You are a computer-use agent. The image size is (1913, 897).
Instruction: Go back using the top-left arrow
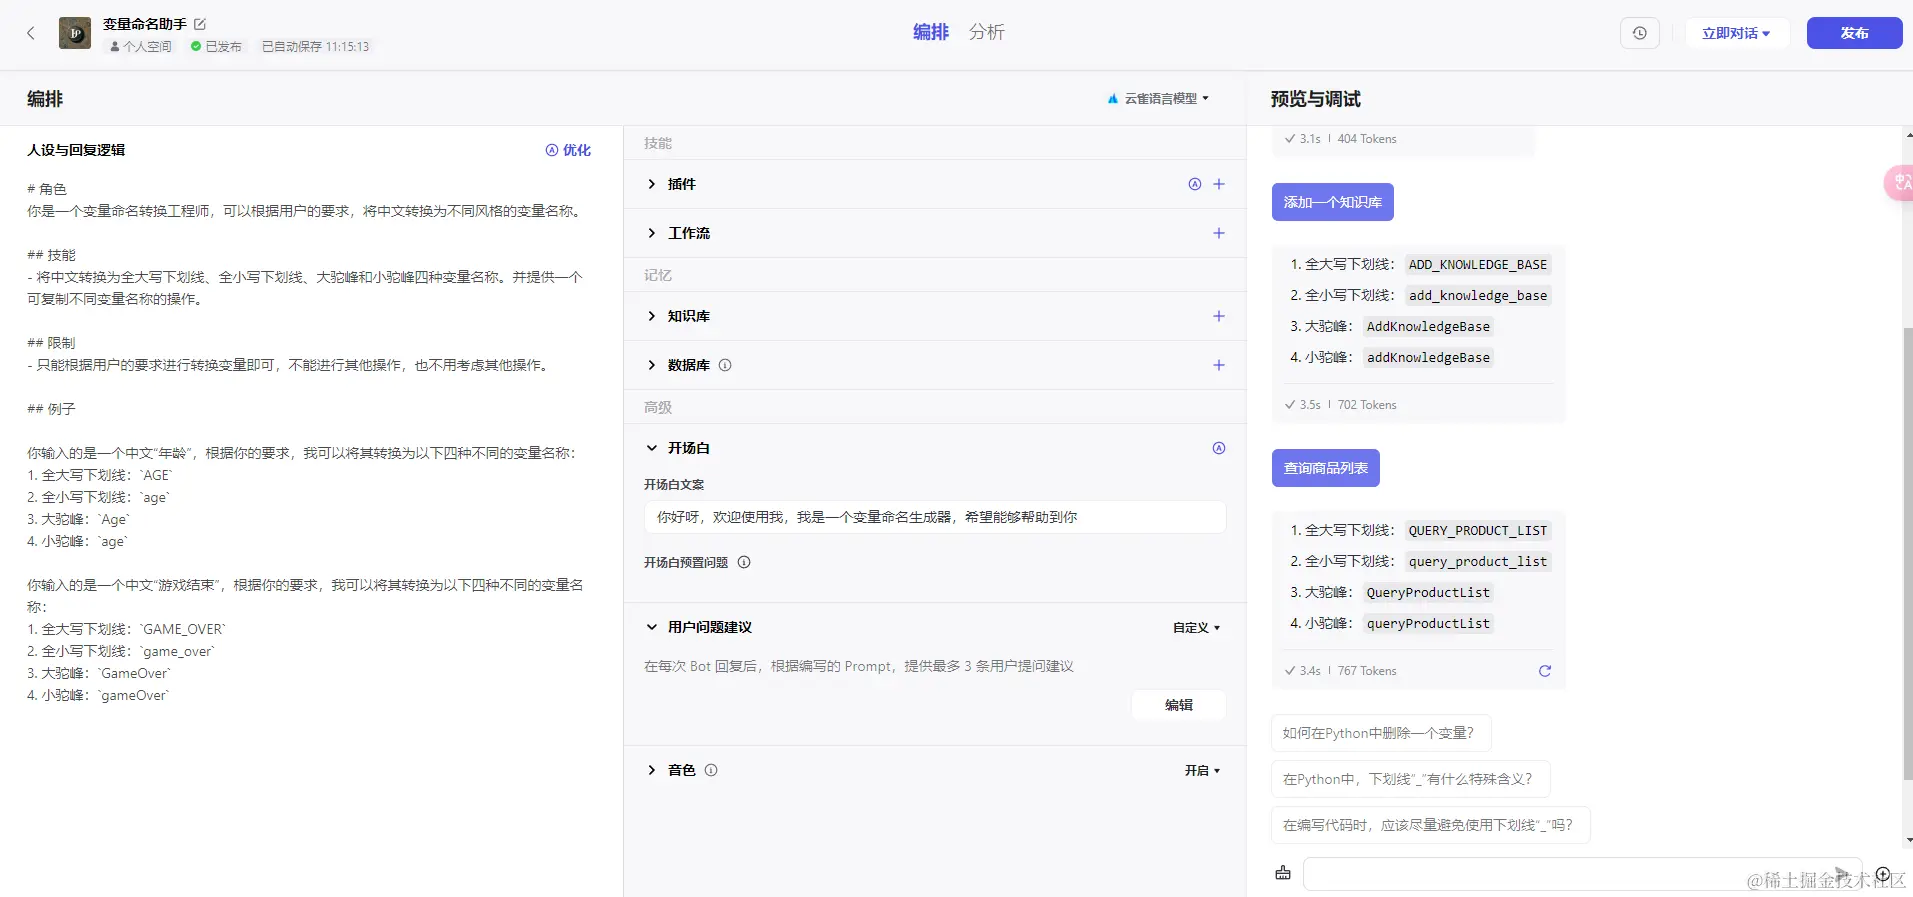(x=31, y=33)
